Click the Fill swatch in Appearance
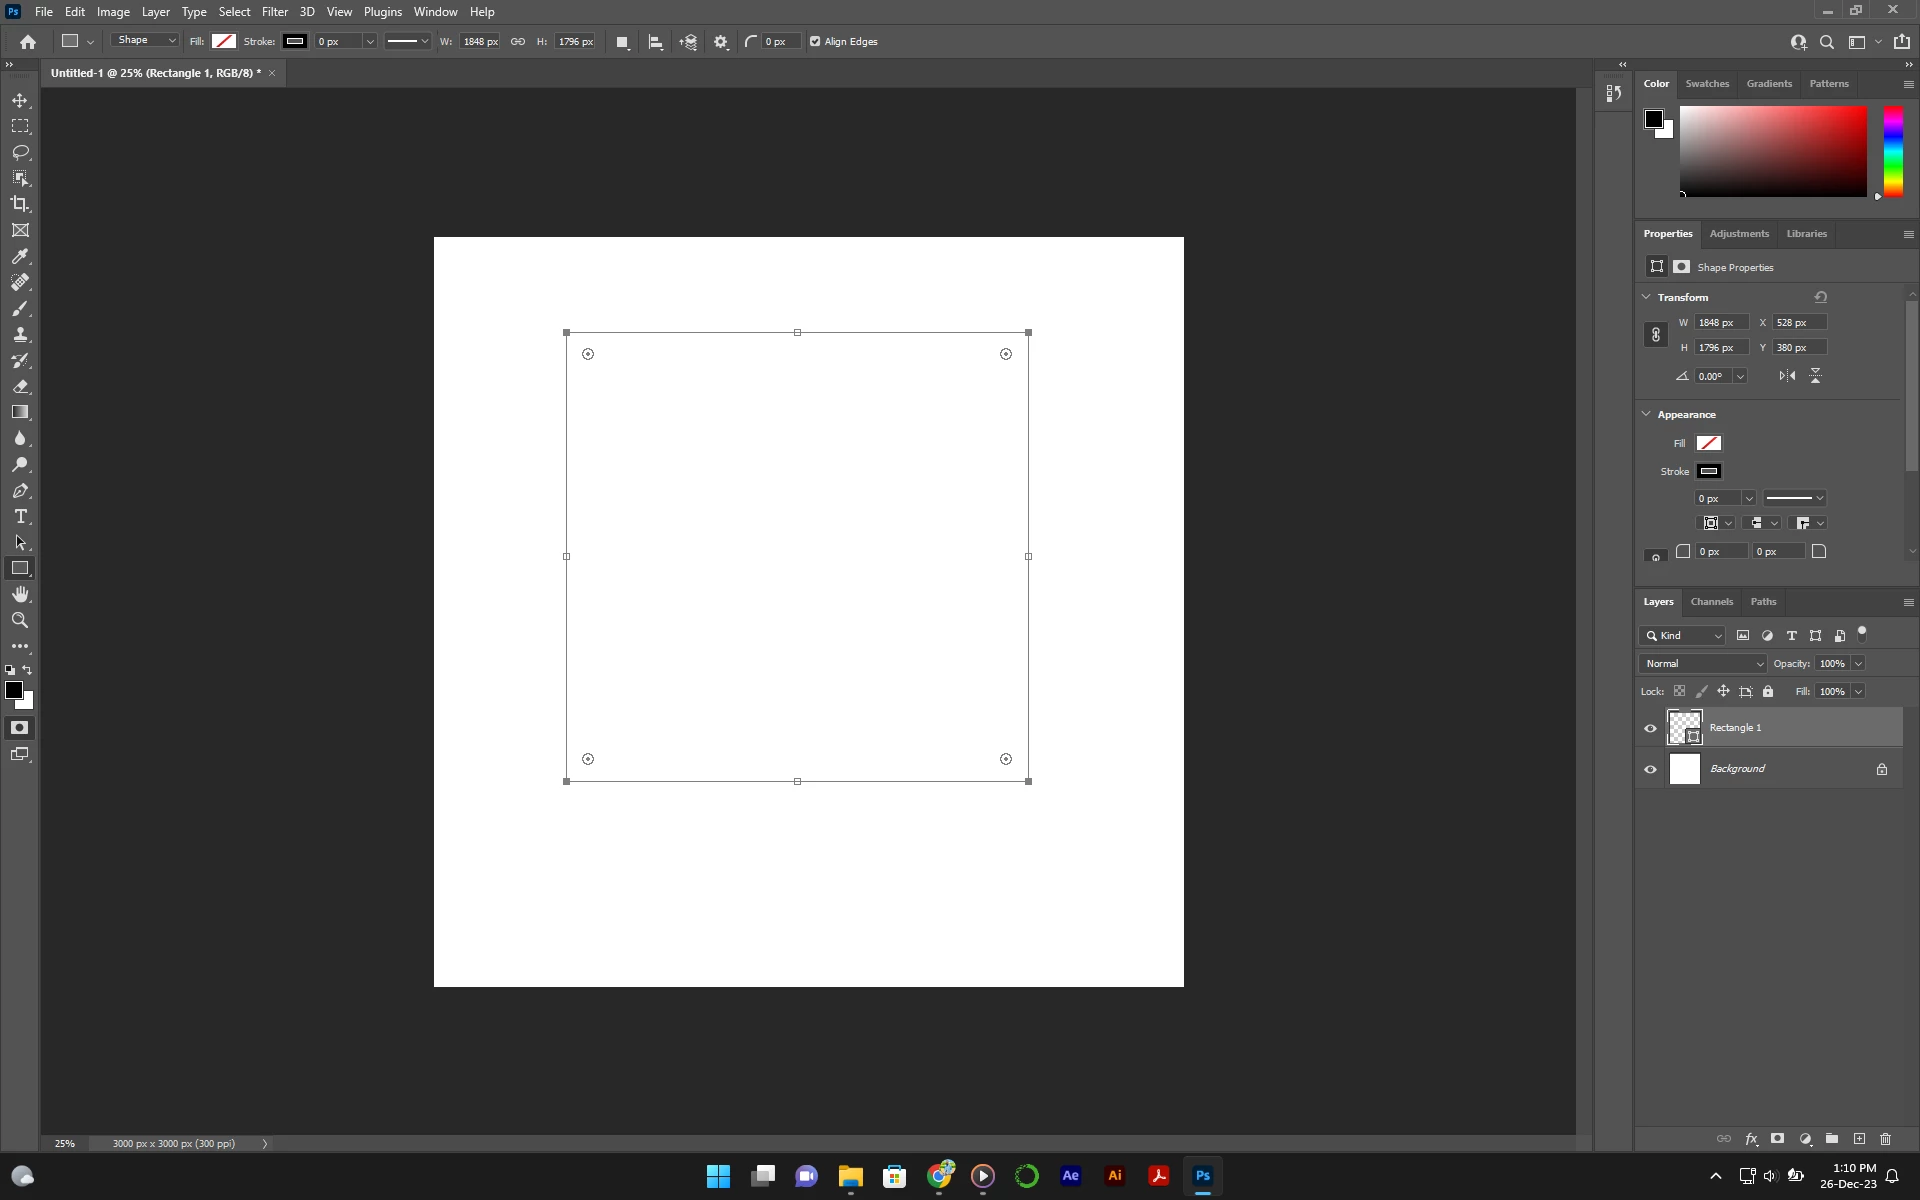 (1708, 443)
